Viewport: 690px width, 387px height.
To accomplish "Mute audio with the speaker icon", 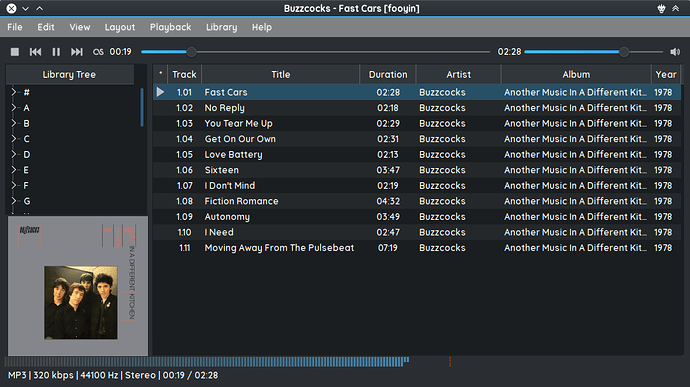I will click(x=675, y=52).
